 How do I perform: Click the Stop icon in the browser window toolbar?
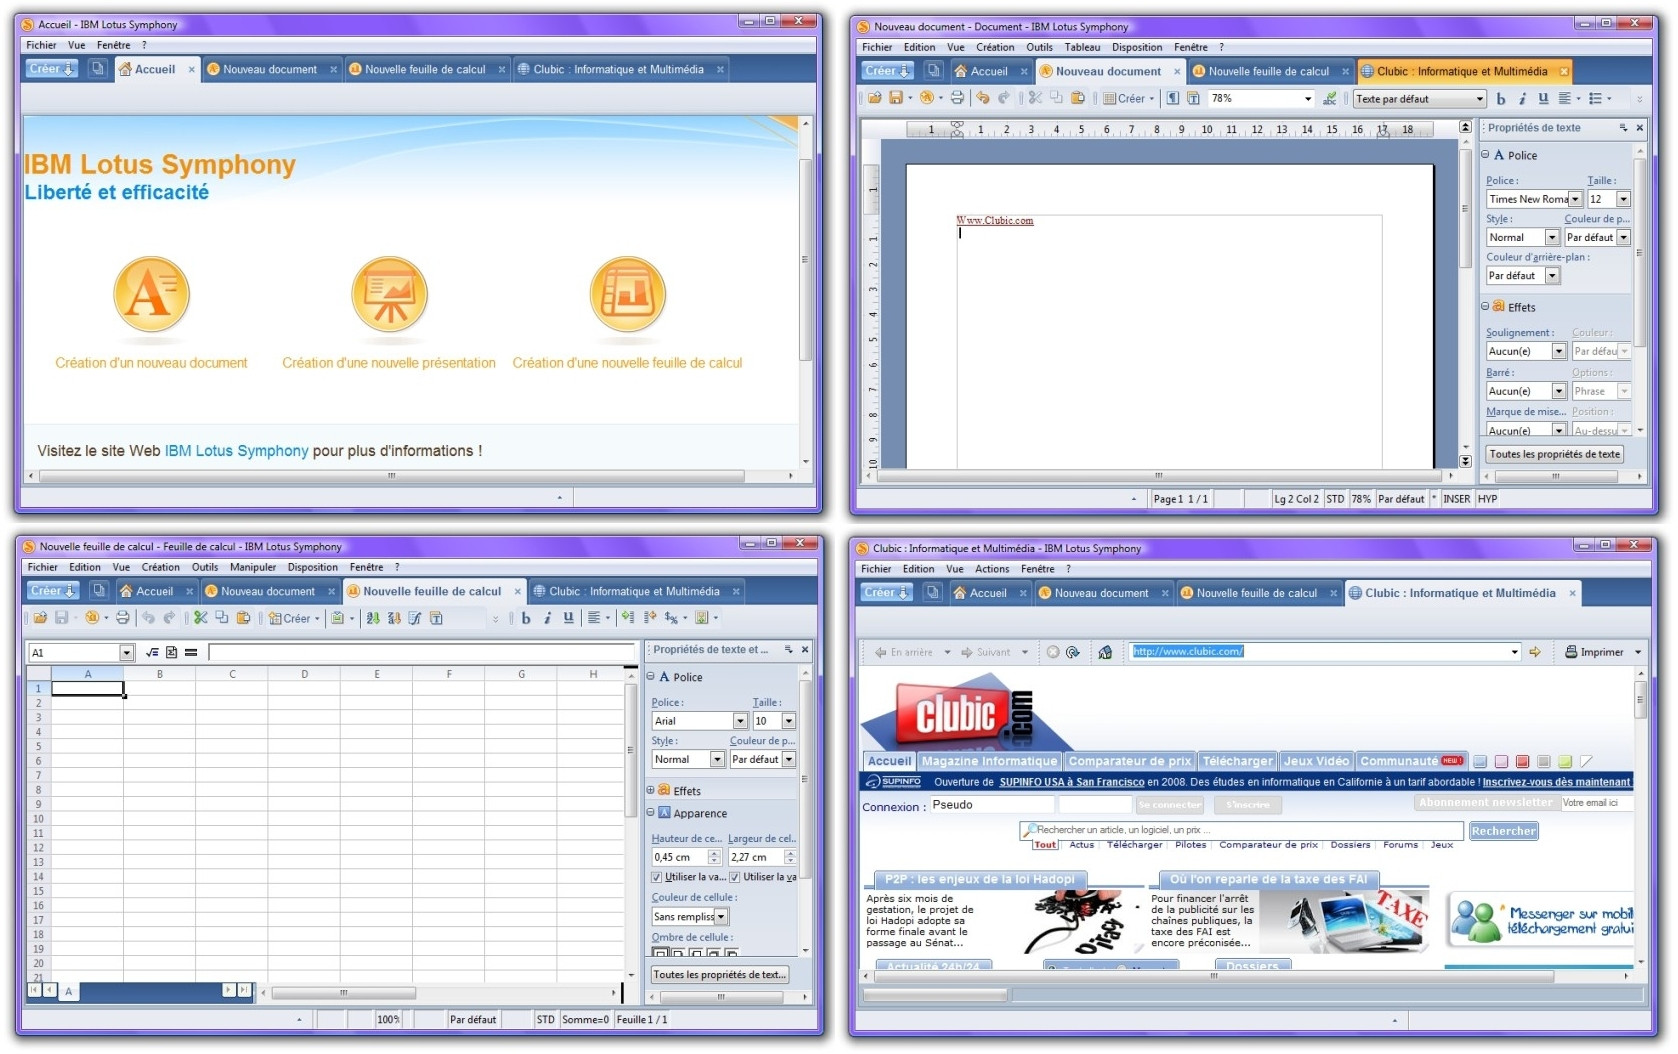(x=1053, y=652)
